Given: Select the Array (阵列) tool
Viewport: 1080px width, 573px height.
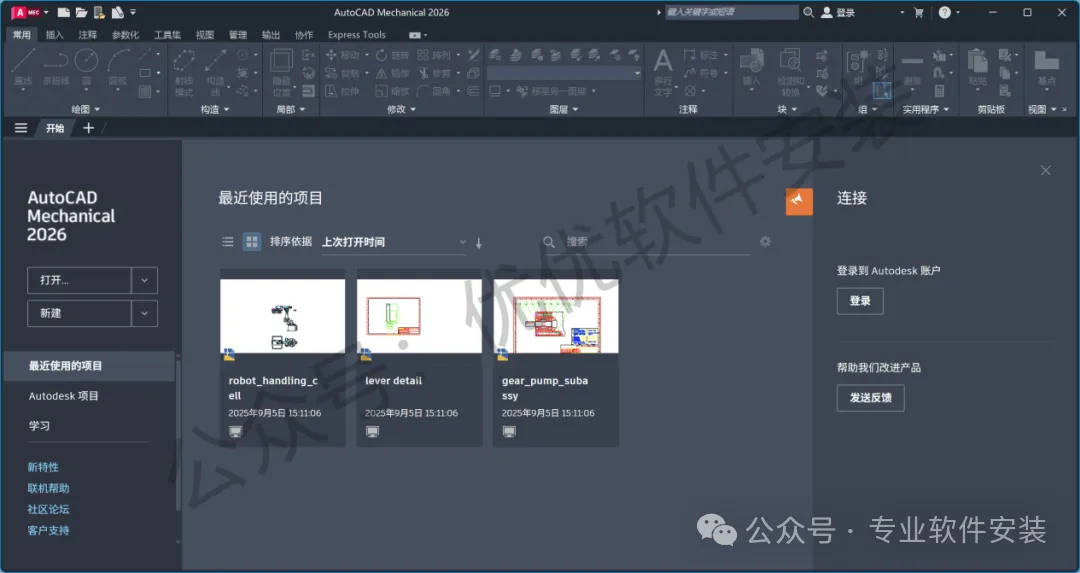Looking at the screenshot, I should click(x=435, y=55).
